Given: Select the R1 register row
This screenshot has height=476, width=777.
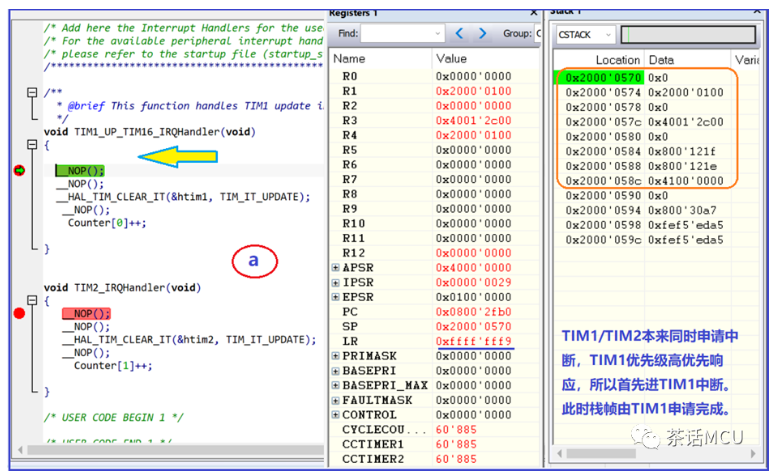Looking at the screenshot, I should point(436,91).
